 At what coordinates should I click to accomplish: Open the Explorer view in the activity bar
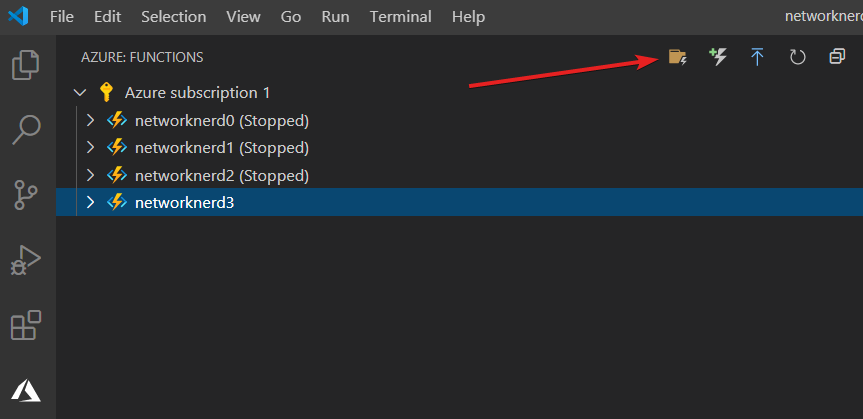click(x=26, y=64)
